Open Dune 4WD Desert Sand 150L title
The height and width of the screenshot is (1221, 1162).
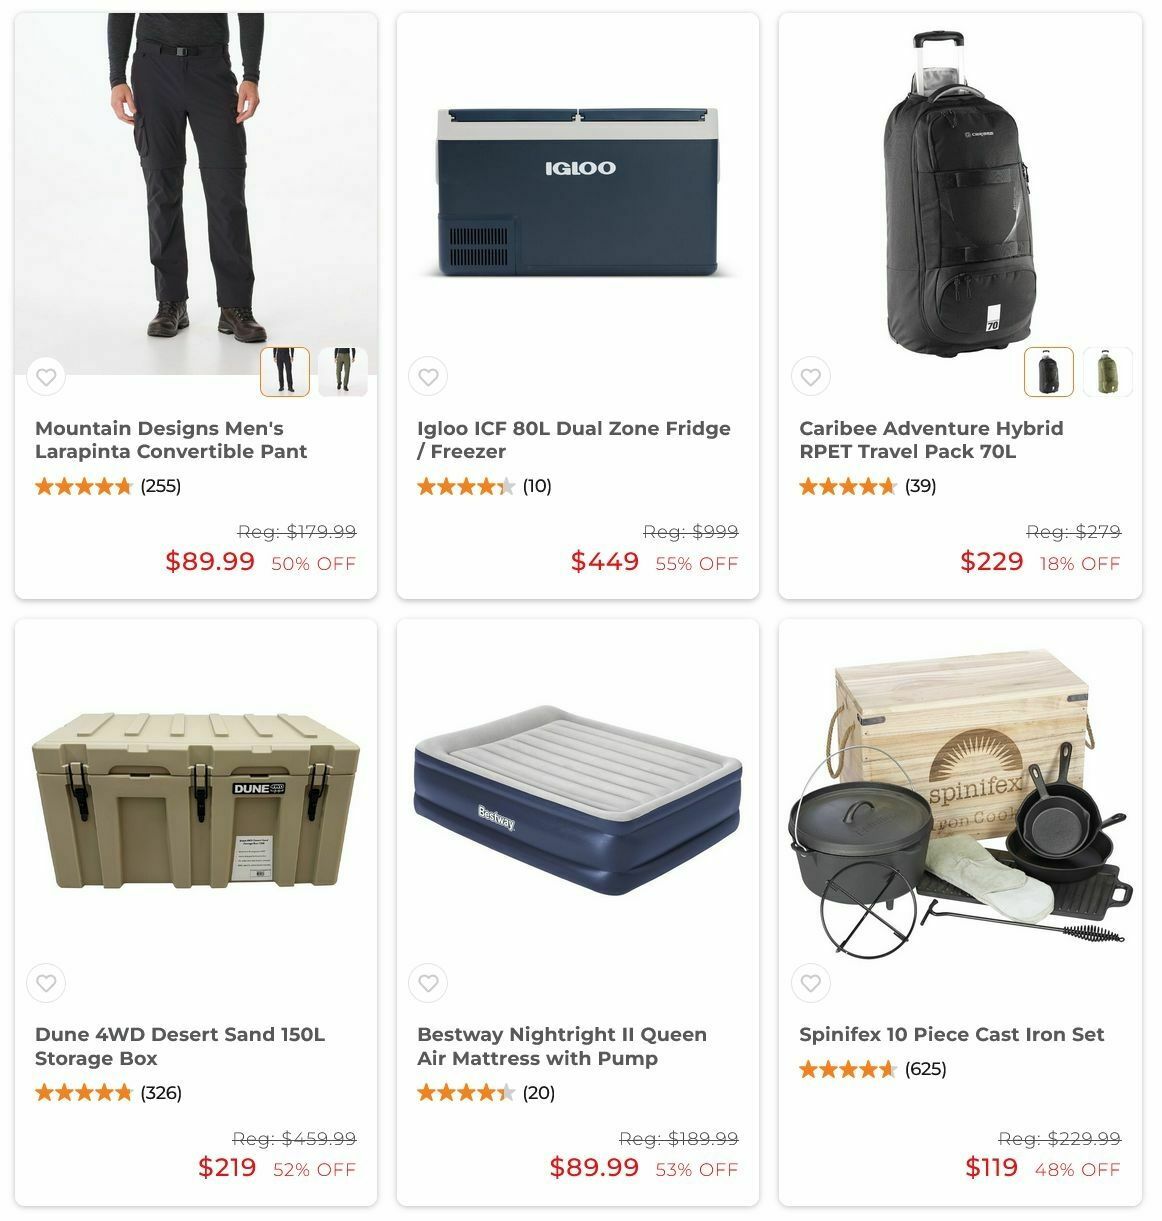click(180, 1046)
